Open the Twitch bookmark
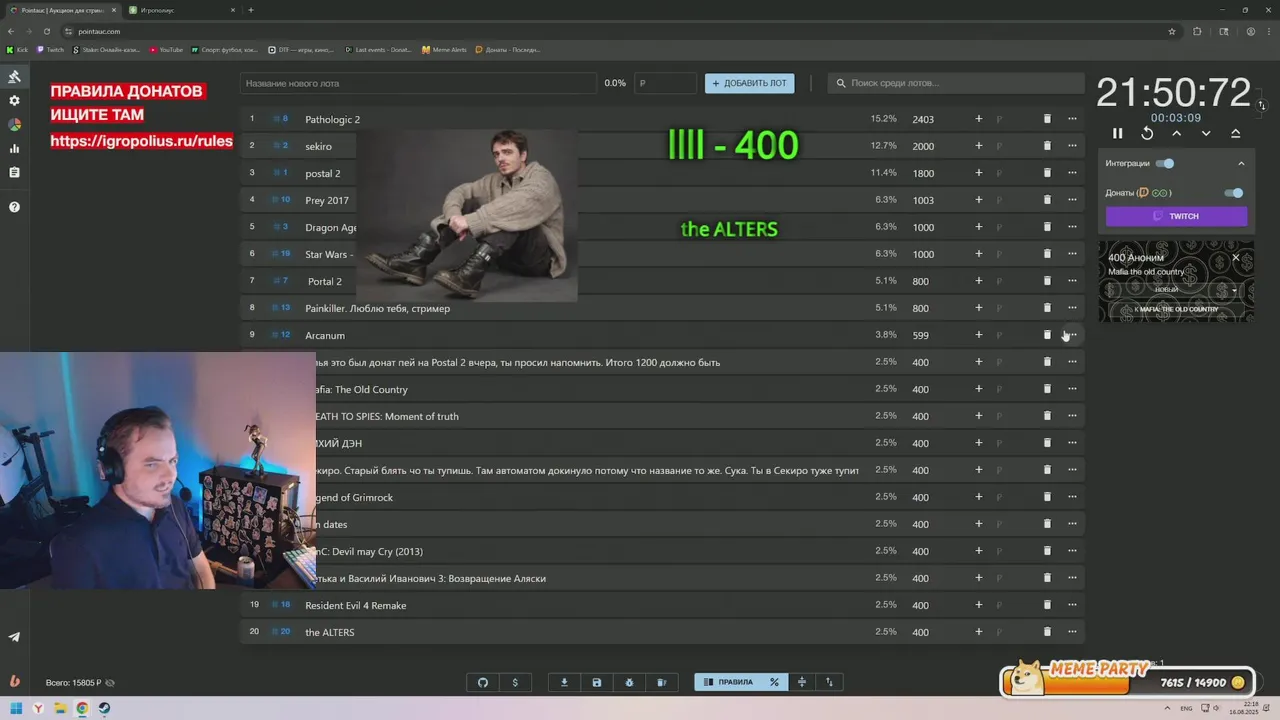 pos(50,49)
